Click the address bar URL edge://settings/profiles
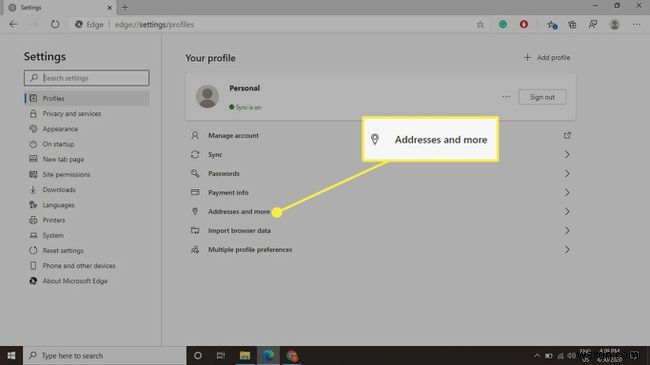650x365 pixels. (154, 24)
